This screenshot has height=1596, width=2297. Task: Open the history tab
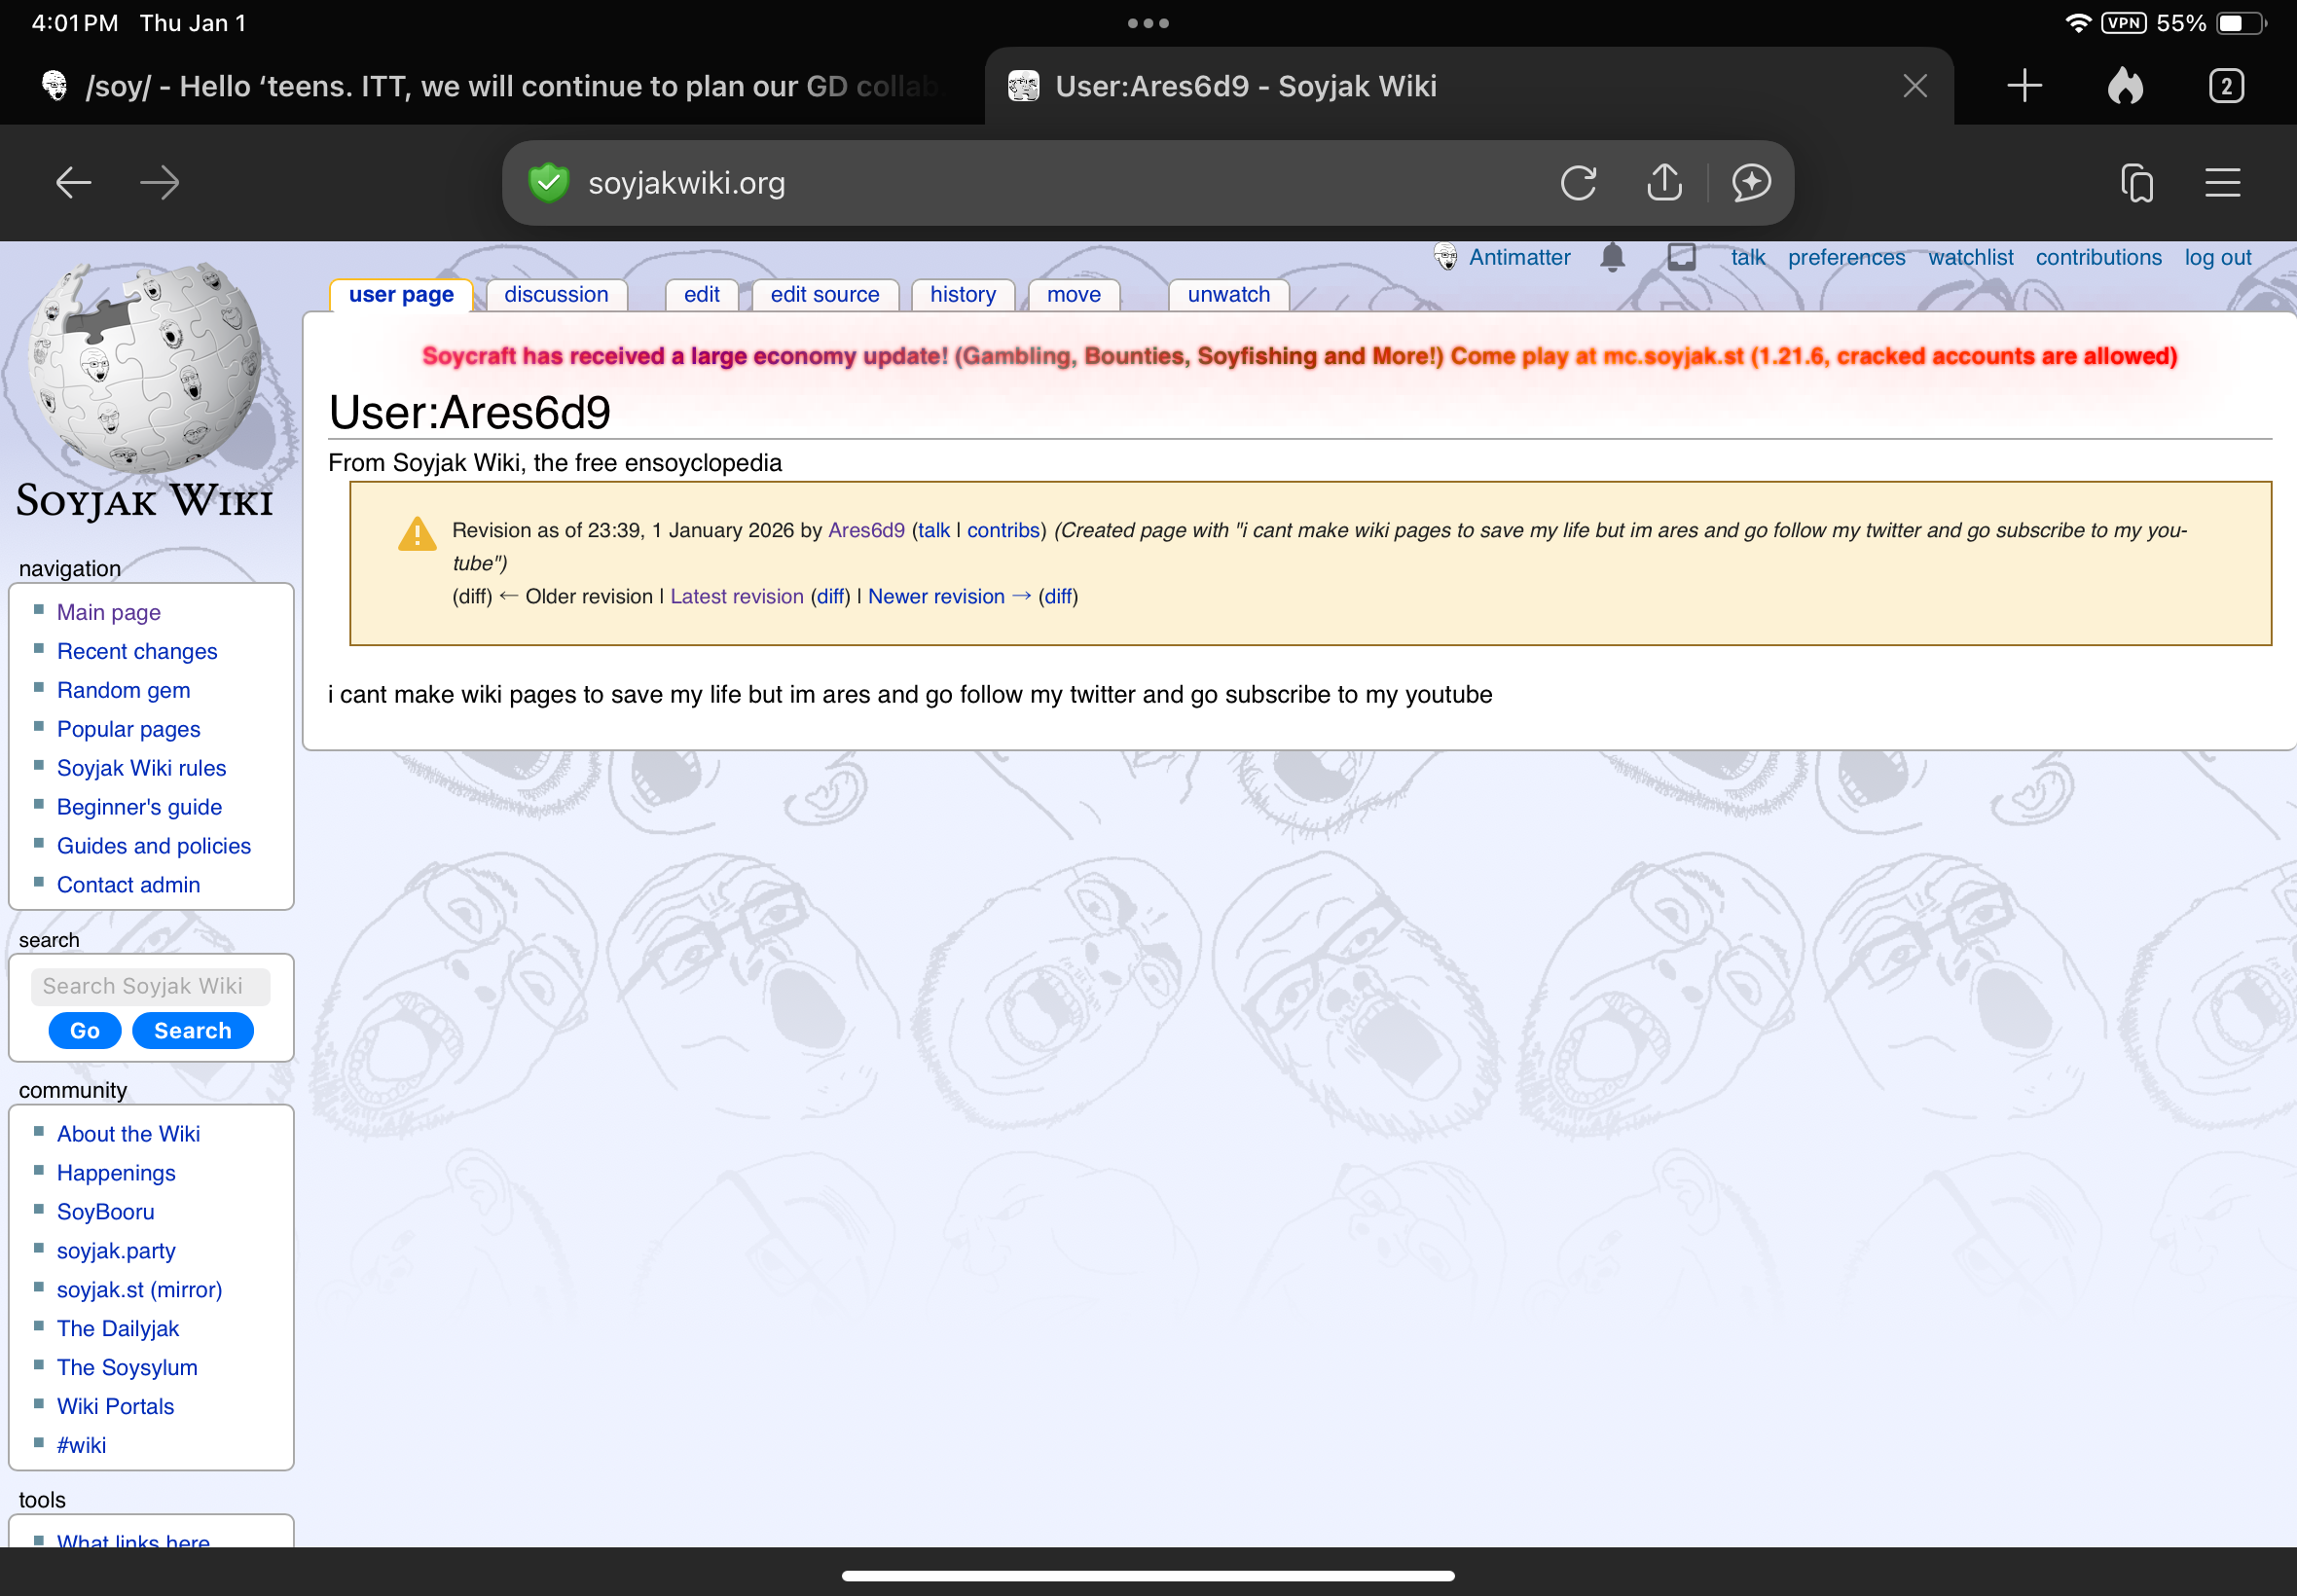coord(962,295)
